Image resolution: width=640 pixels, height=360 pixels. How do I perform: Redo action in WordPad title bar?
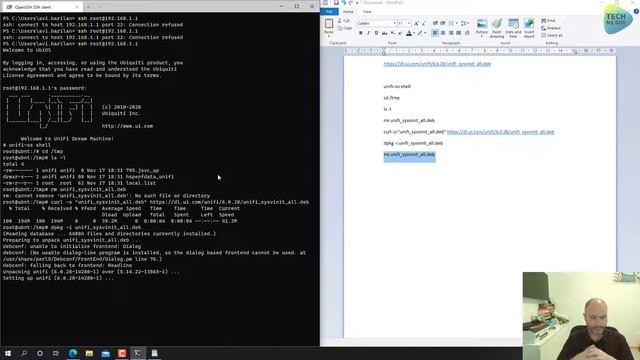pyautogui.click(x=351, y=2)
